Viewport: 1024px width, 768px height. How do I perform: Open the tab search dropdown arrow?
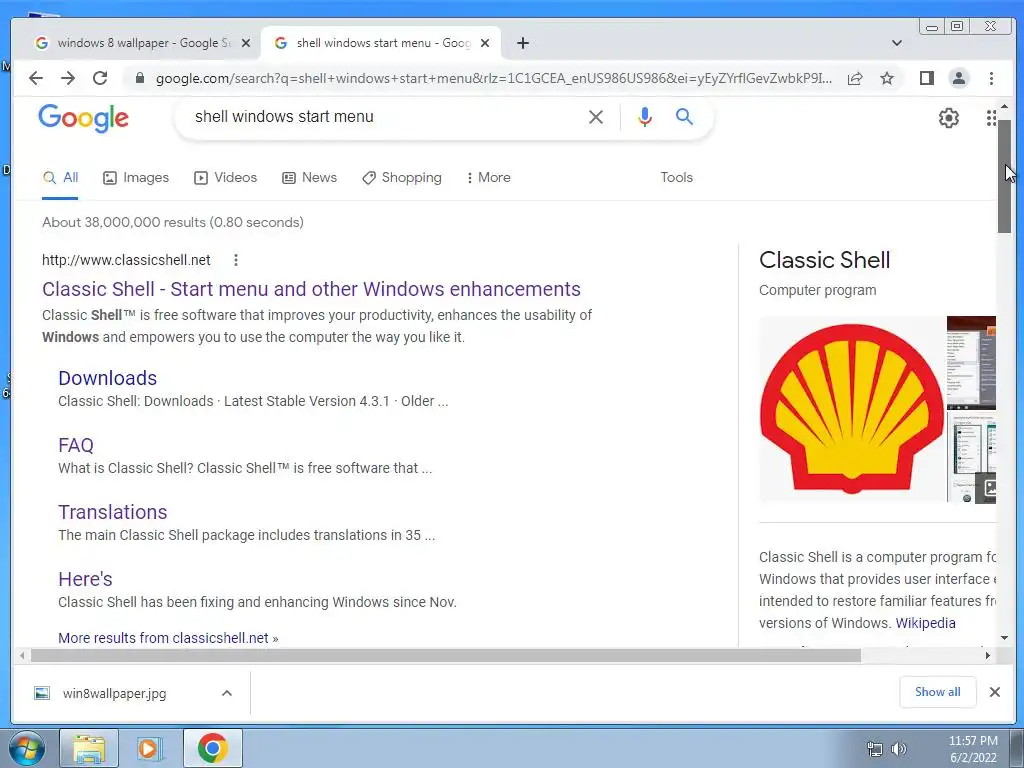897,43
